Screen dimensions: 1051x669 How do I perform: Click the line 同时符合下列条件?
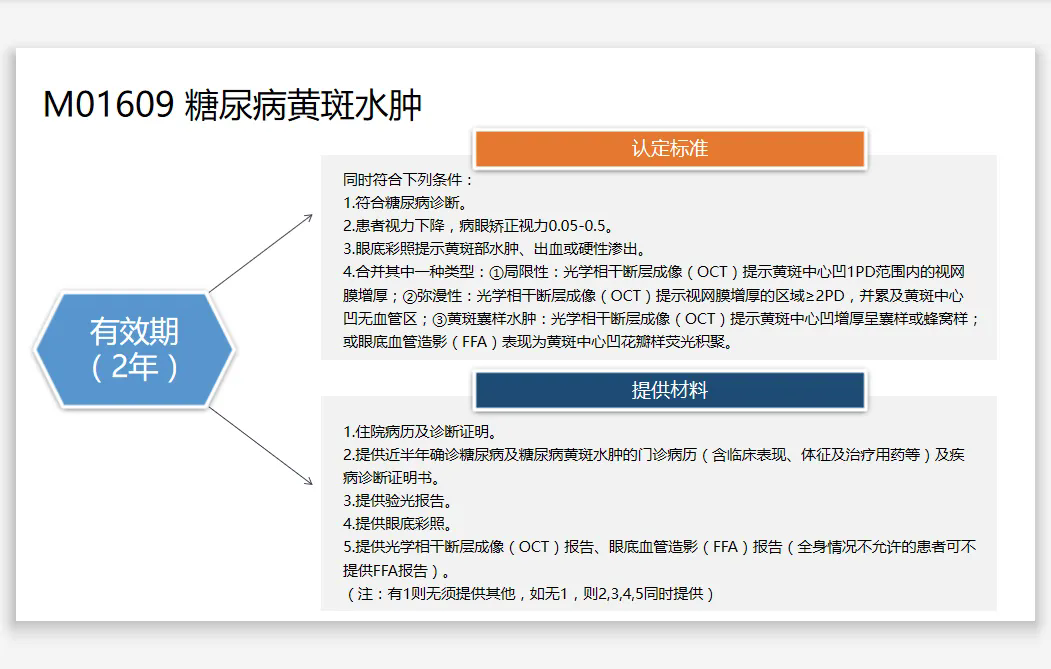408,180
